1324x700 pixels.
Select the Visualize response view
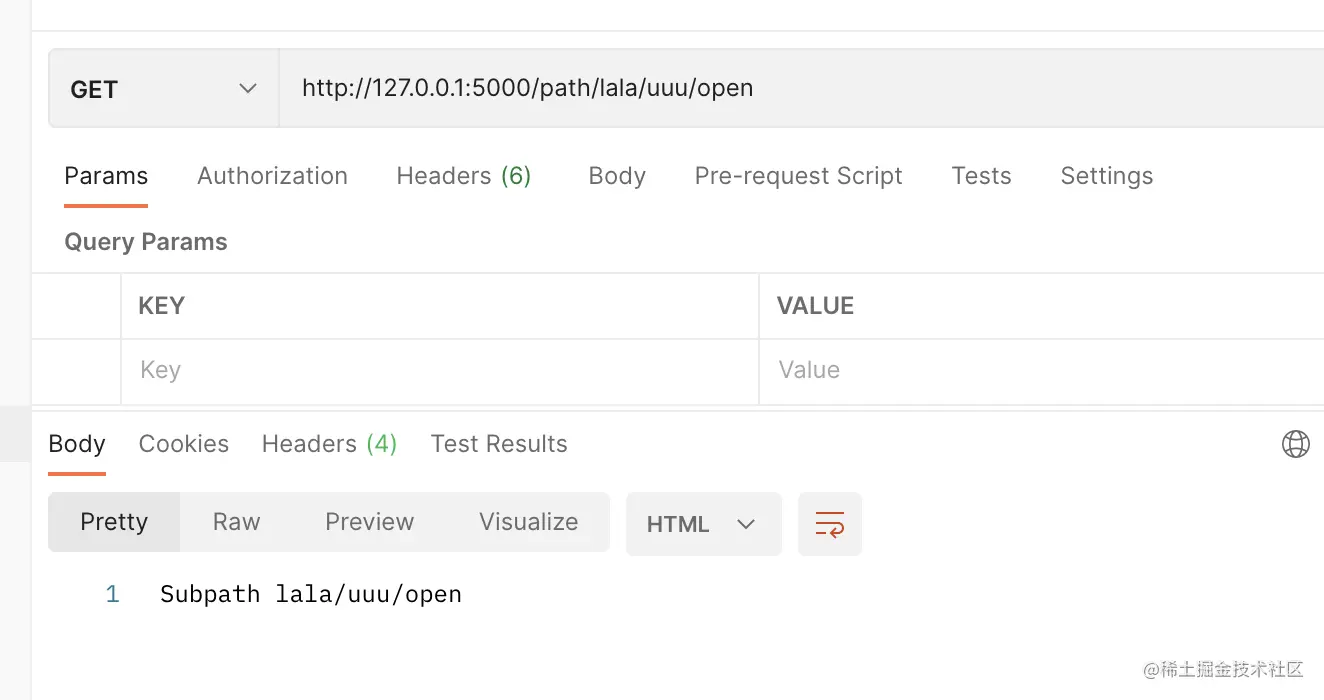[528, 522]
